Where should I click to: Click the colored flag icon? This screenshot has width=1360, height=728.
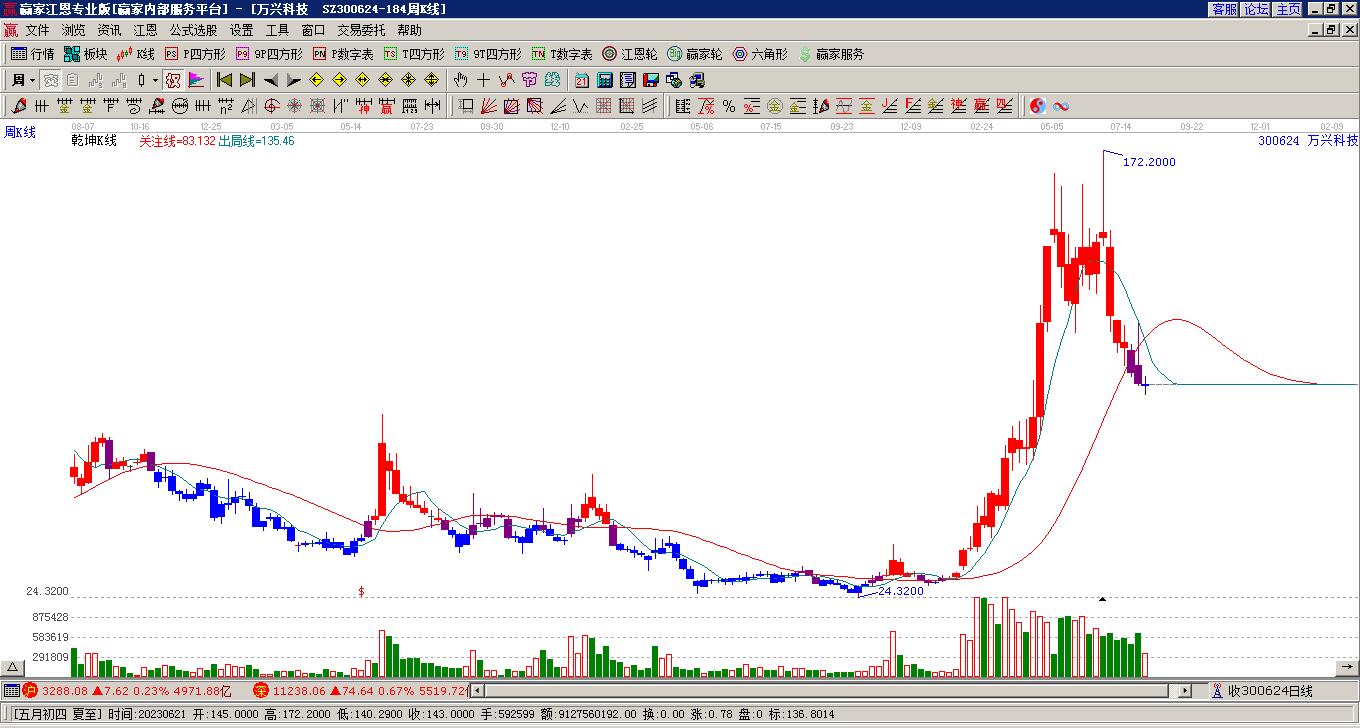[x=195, y=80]
